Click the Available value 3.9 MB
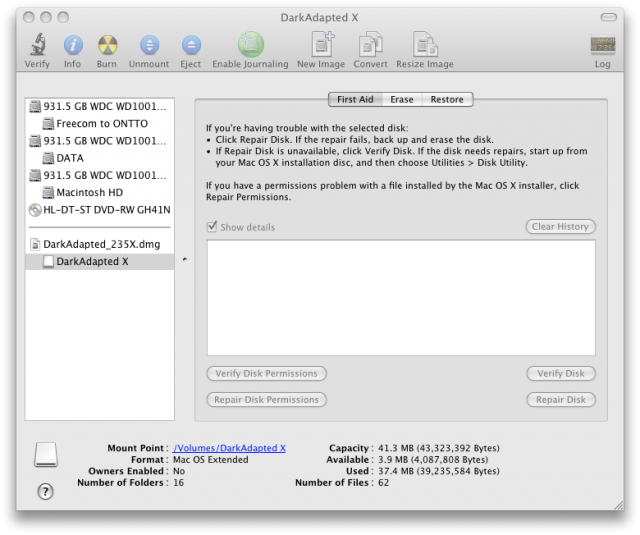This screenshot has width=640, height=535. (433, 460)
